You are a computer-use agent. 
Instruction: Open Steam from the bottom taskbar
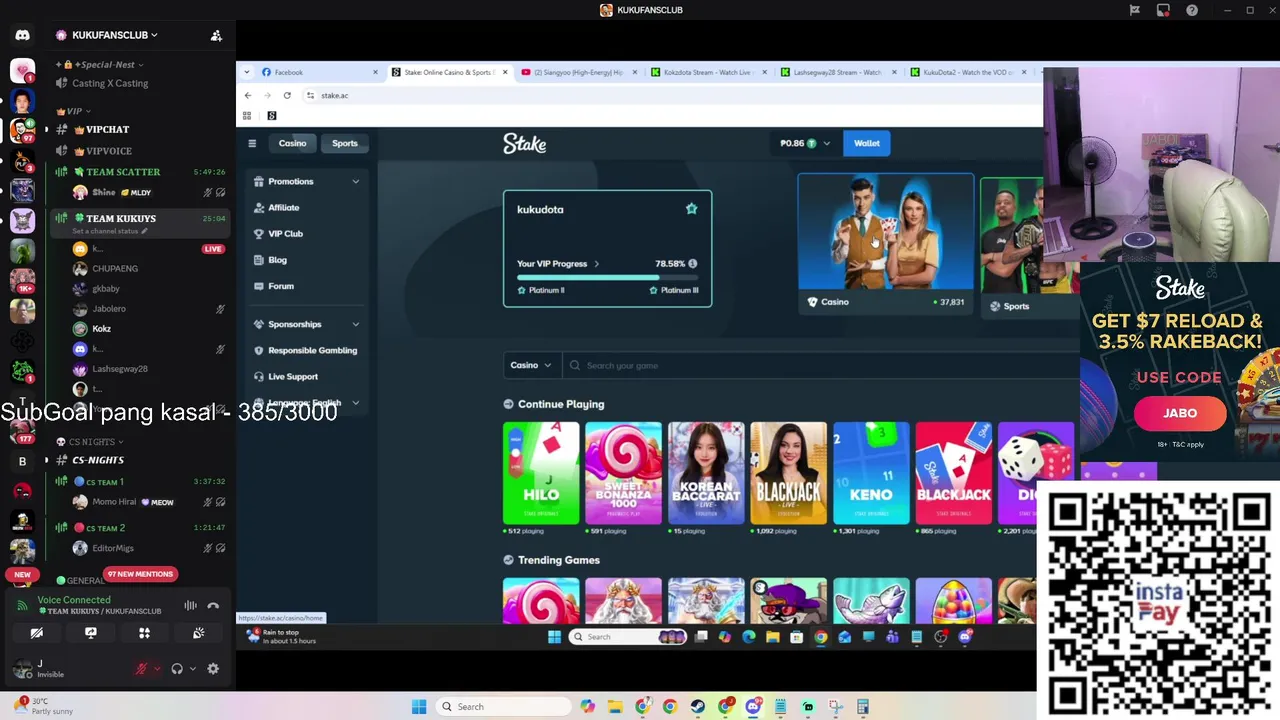point(697,707)
